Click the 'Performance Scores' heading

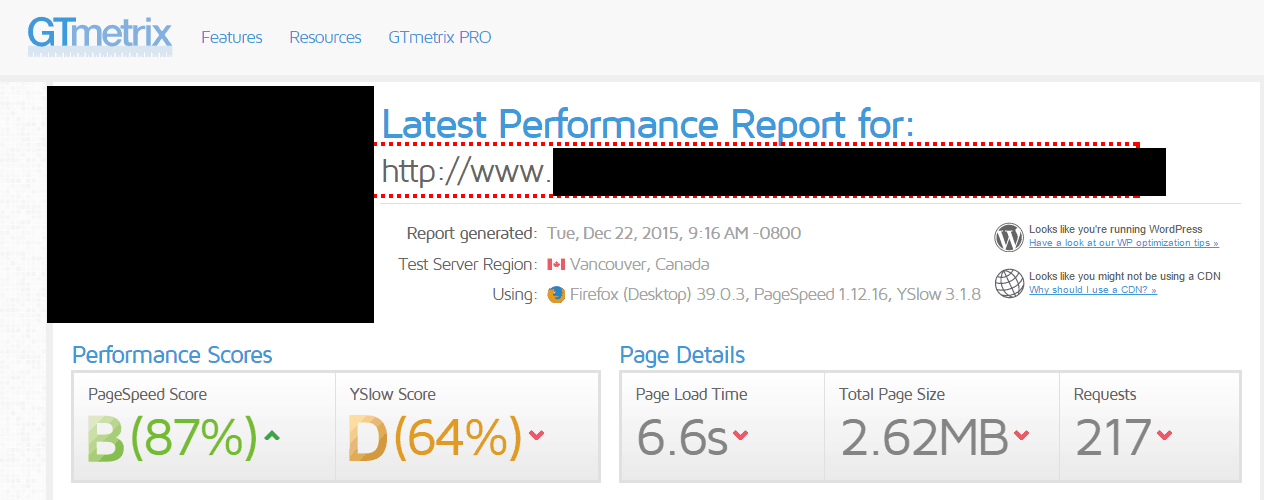point(172,355)
